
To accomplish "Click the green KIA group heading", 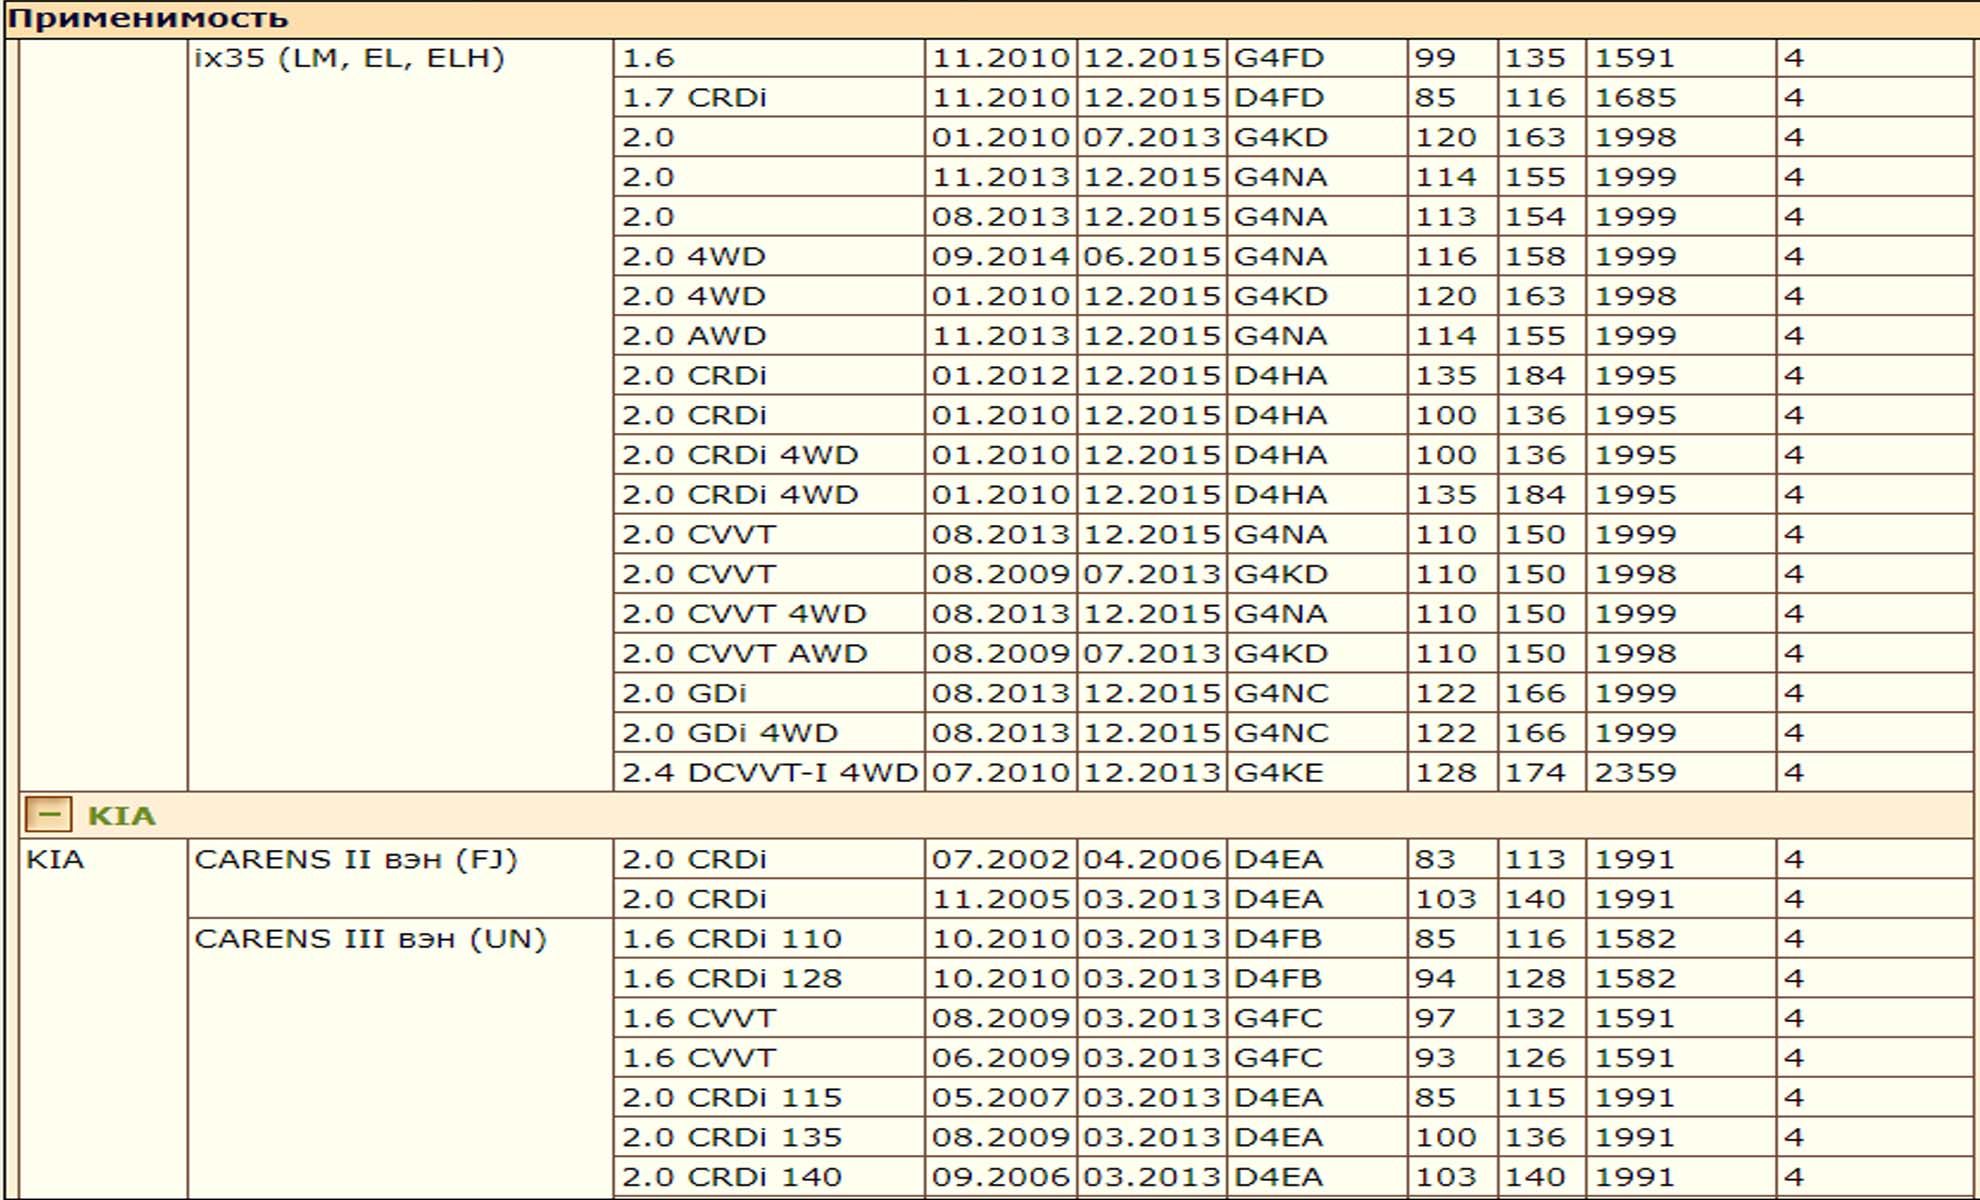I will 122,816.
